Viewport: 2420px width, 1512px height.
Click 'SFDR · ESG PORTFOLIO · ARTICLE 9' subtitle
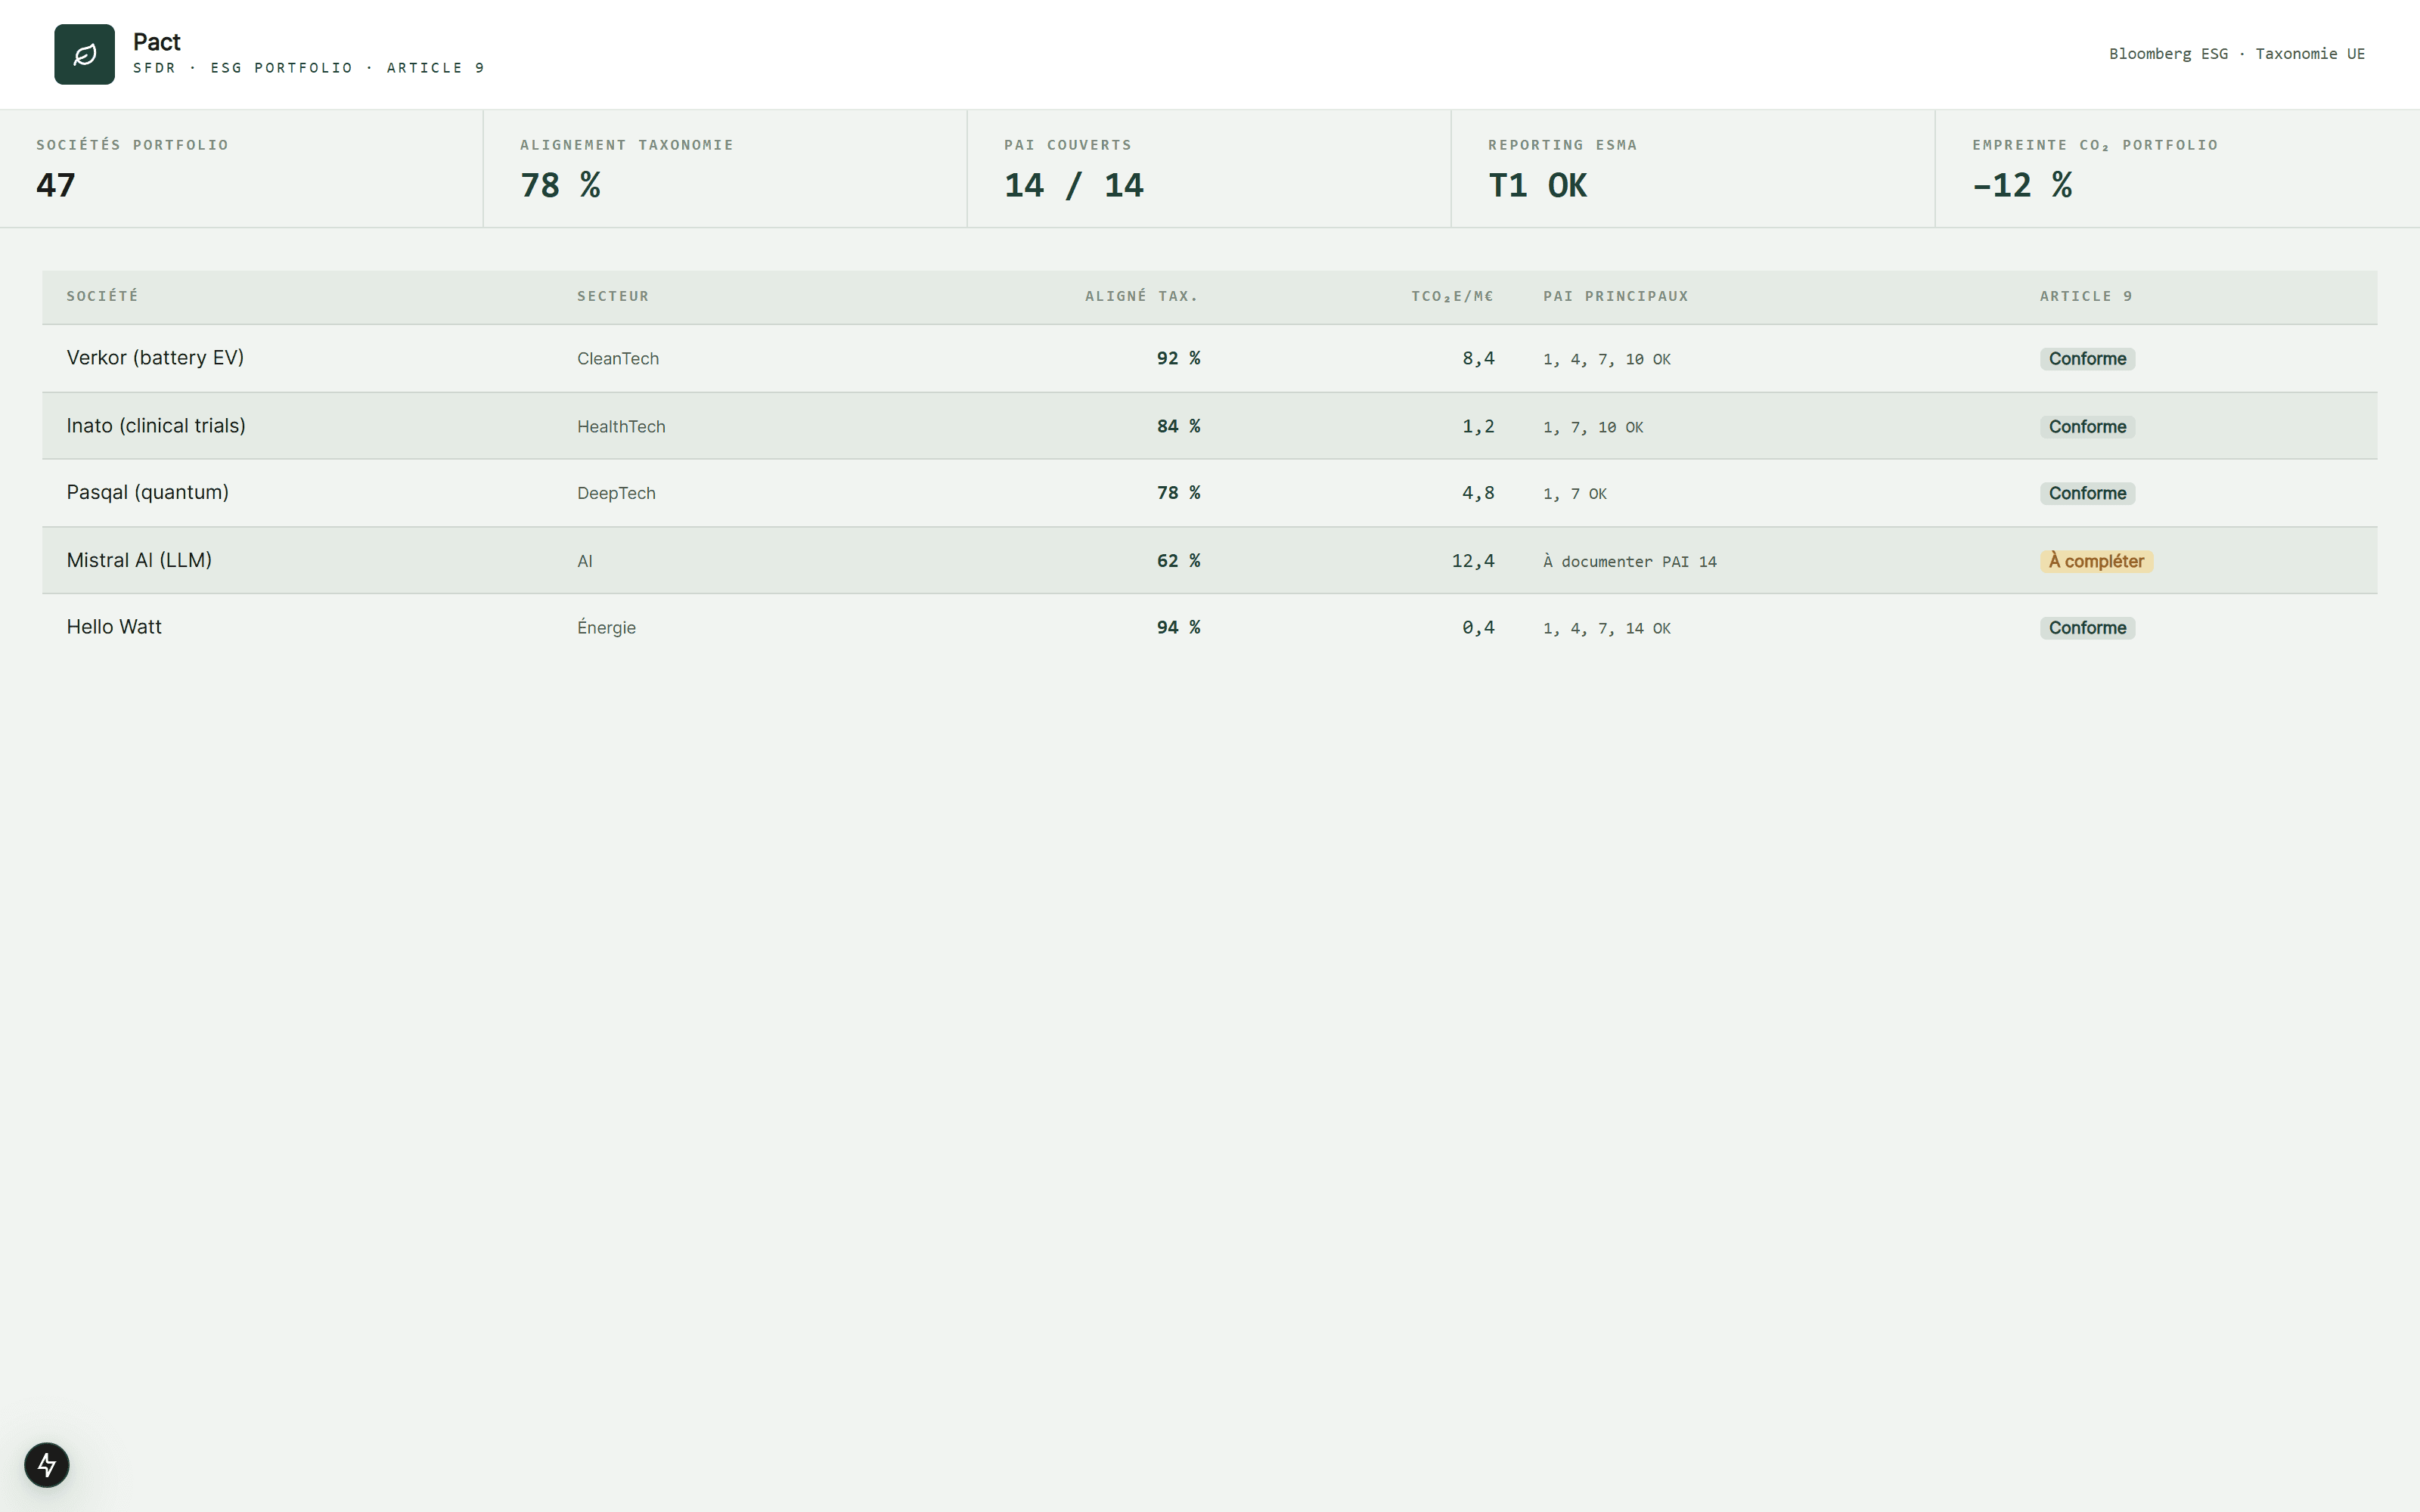[x=309, y=68]
